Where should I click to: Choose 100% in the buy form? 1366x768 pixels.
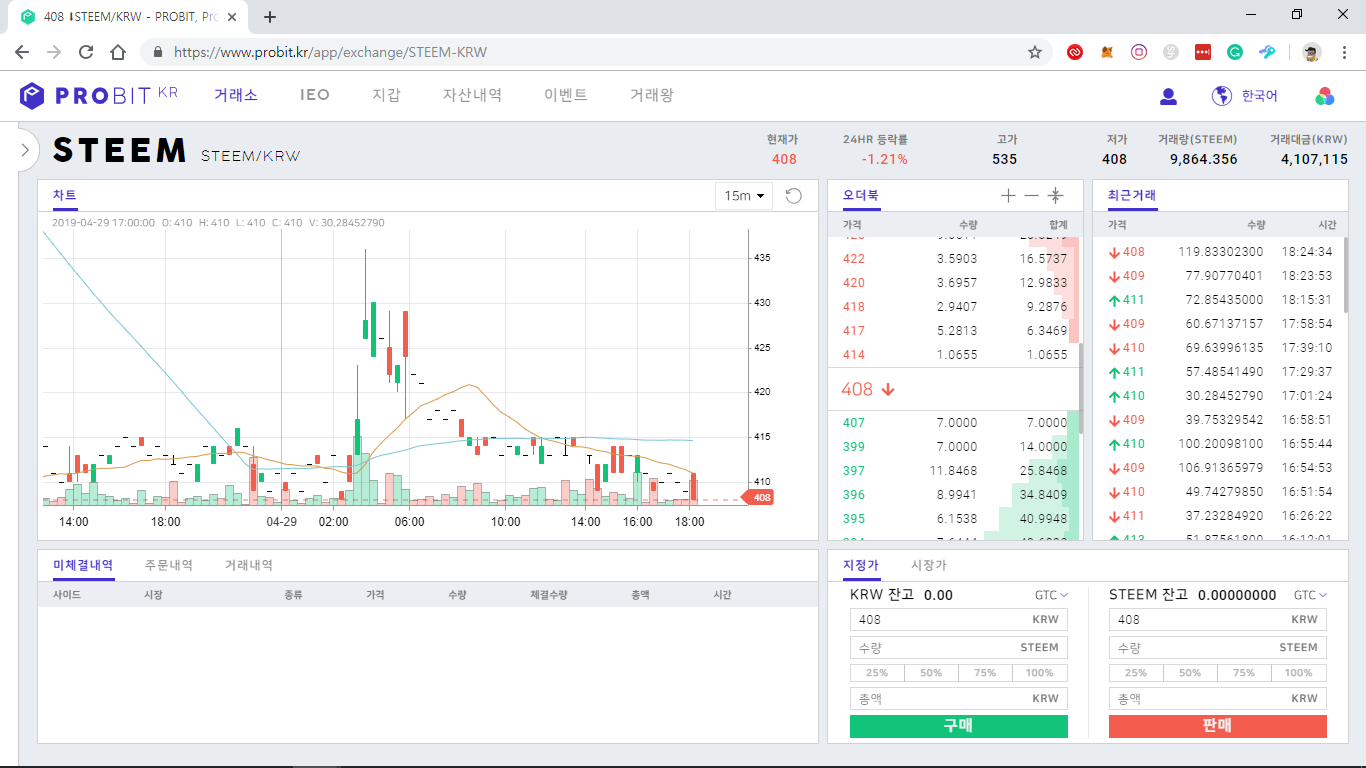click(x=1040, y=673)
